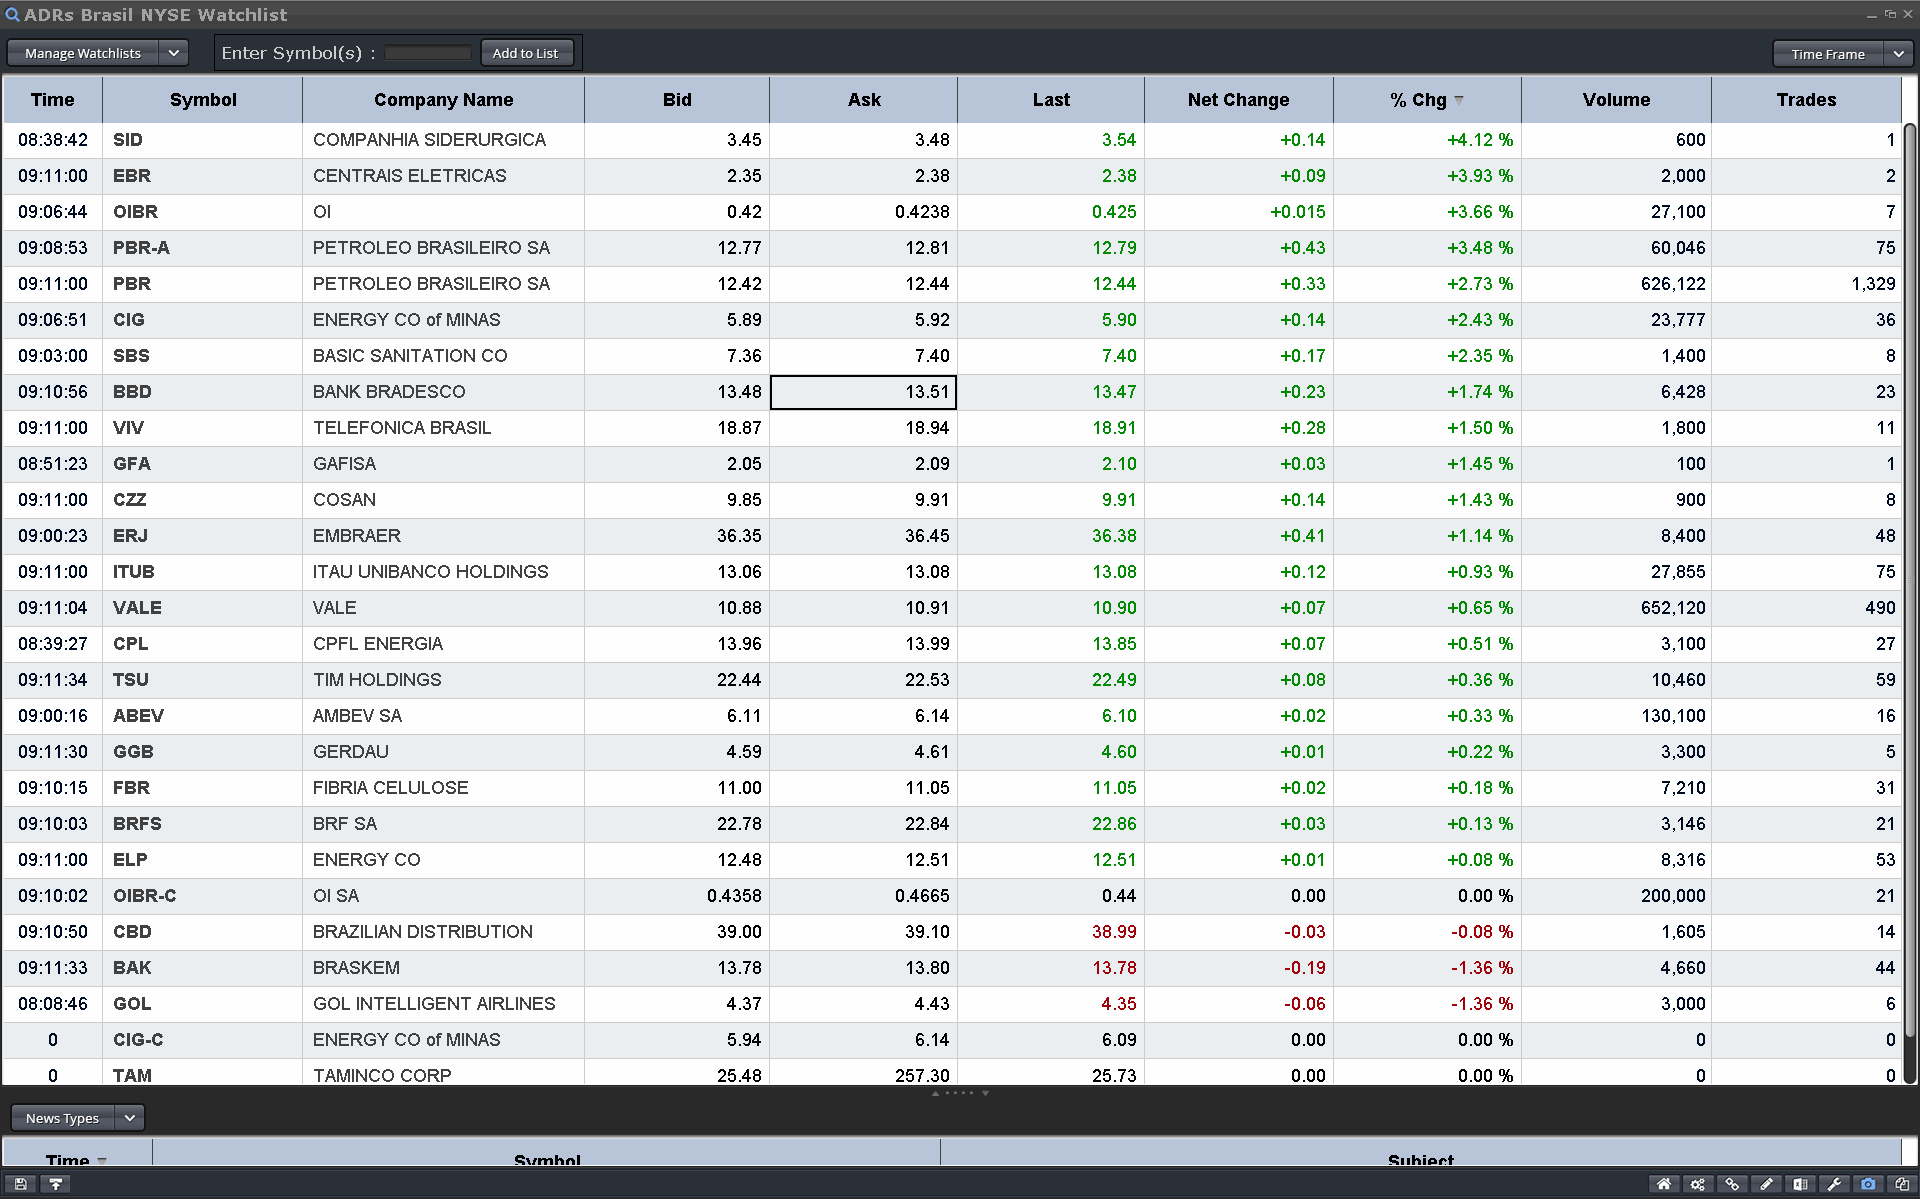Export to Excel via spreadsheet icon
Viewport: 1920px width, 1199px height.
[1800, 1184]
